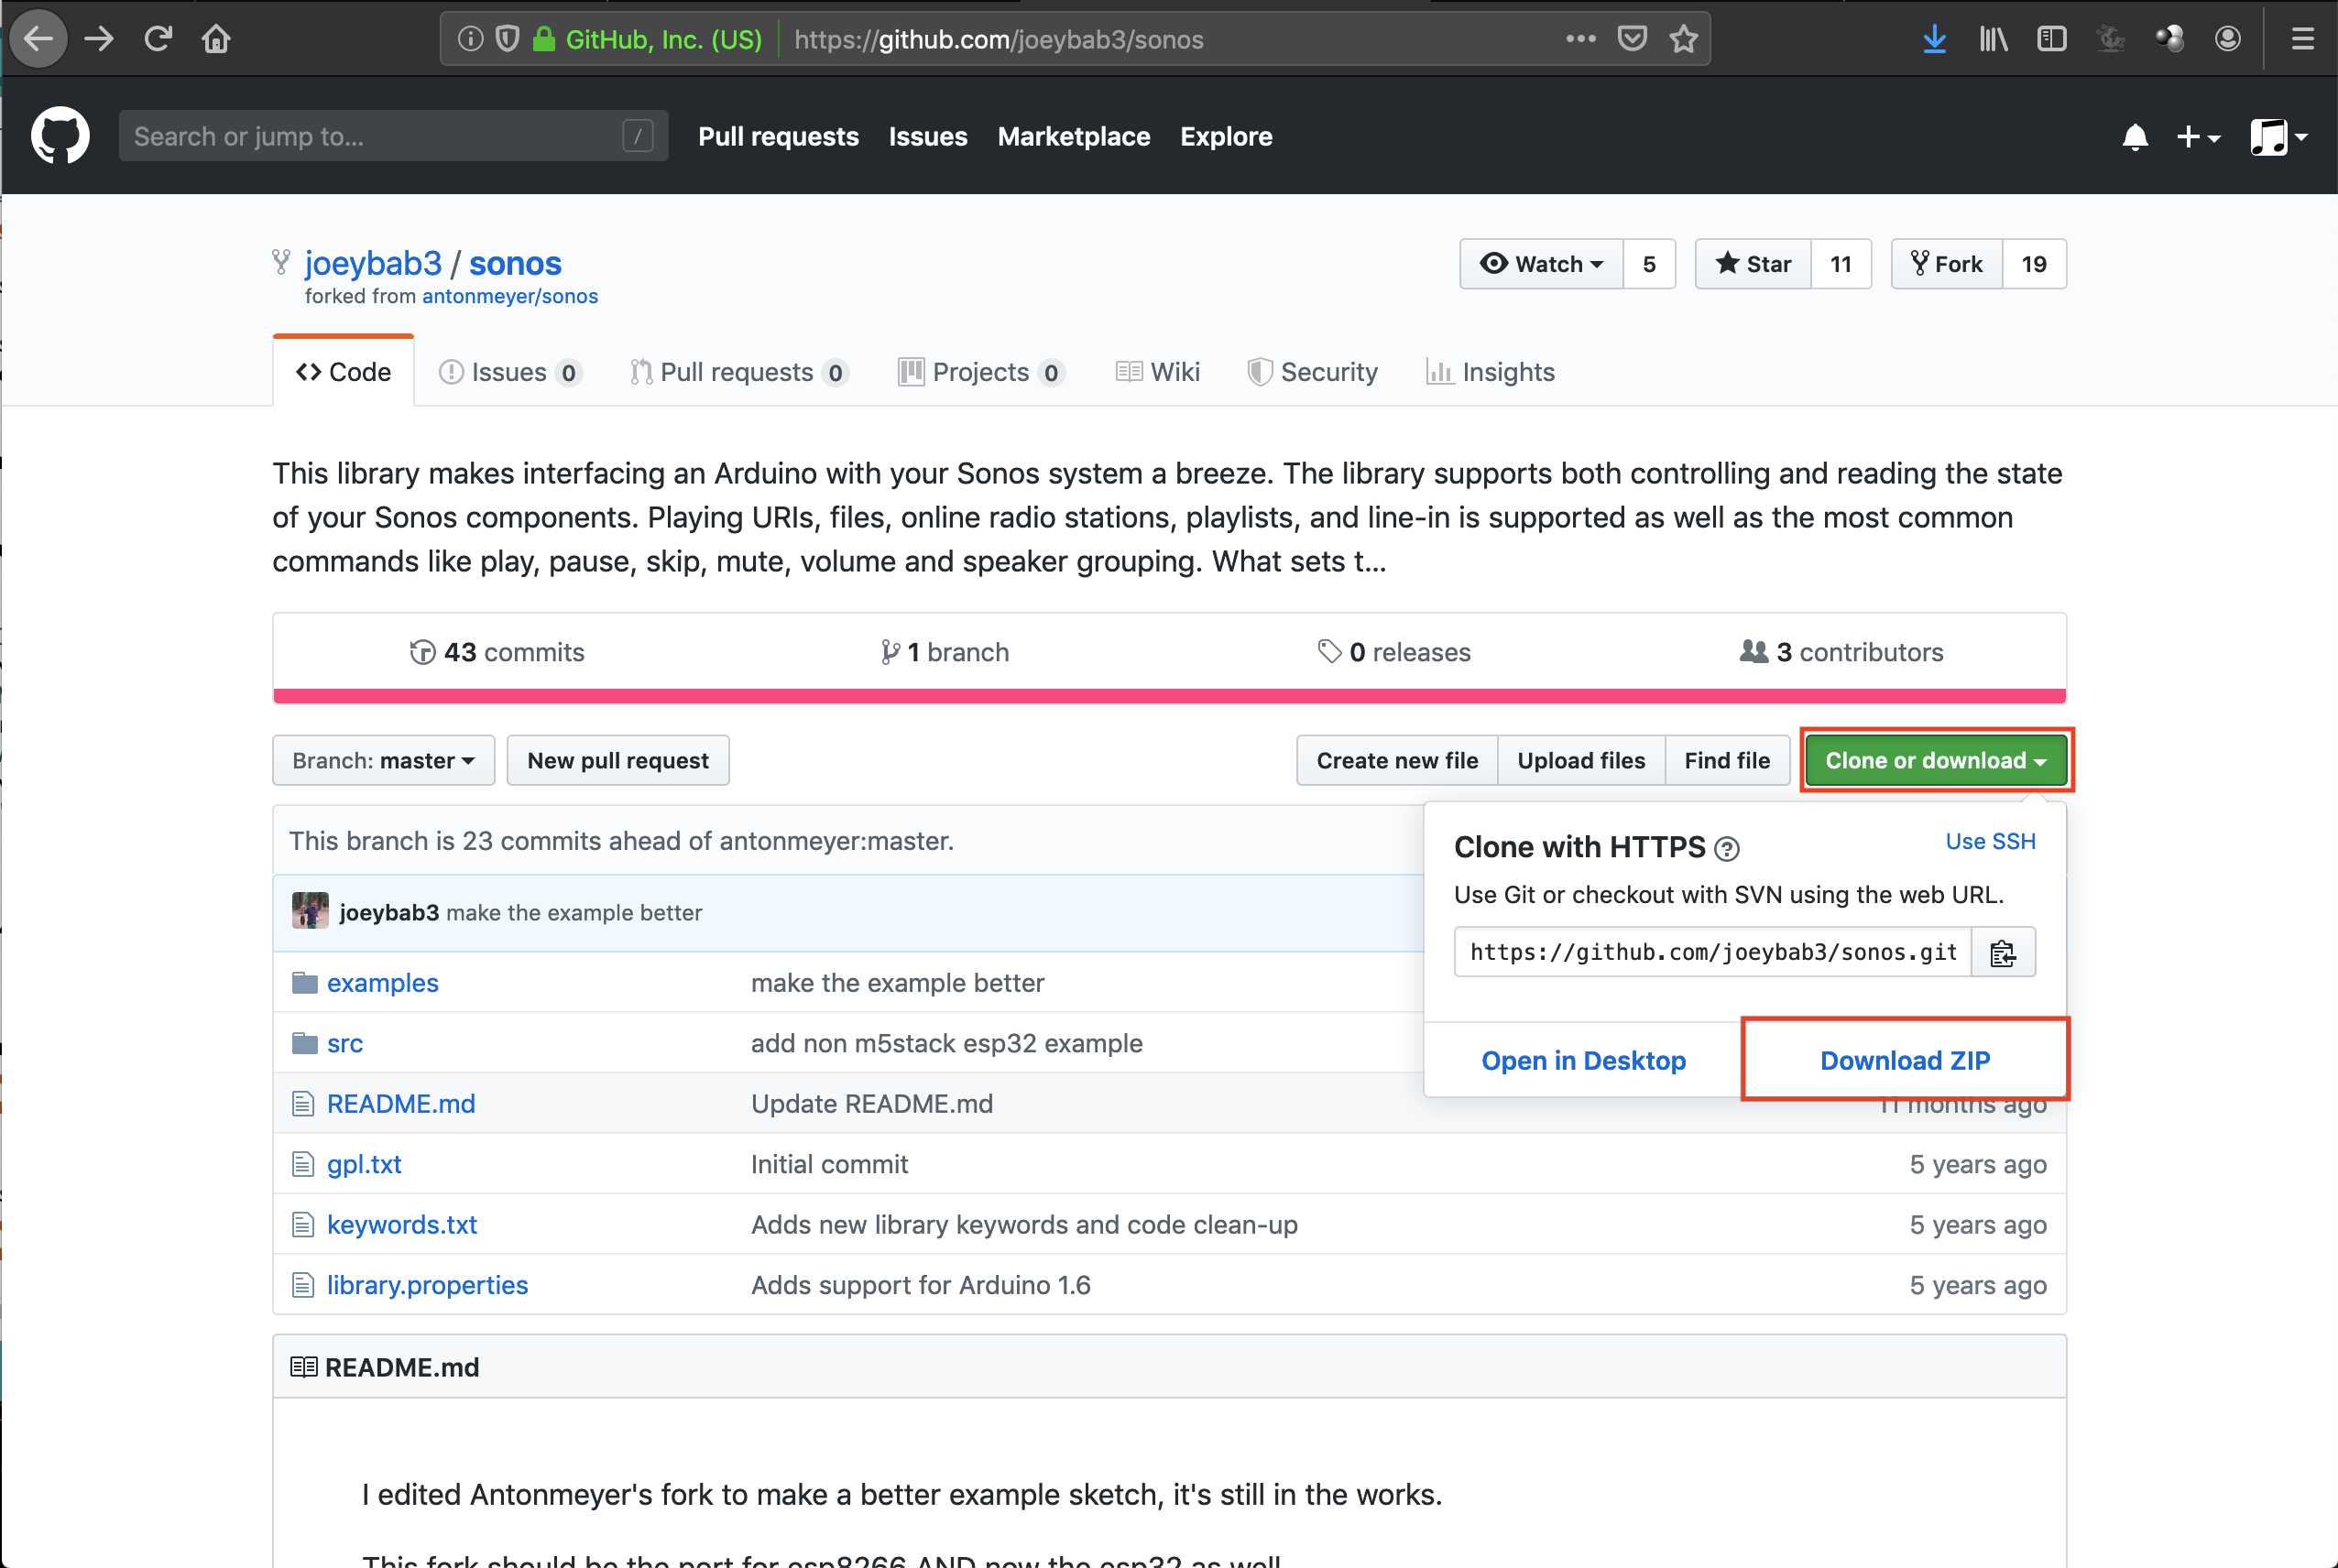2338x1568 pixels.
Task: Open Marketplace in the header
Action: 1073,136
